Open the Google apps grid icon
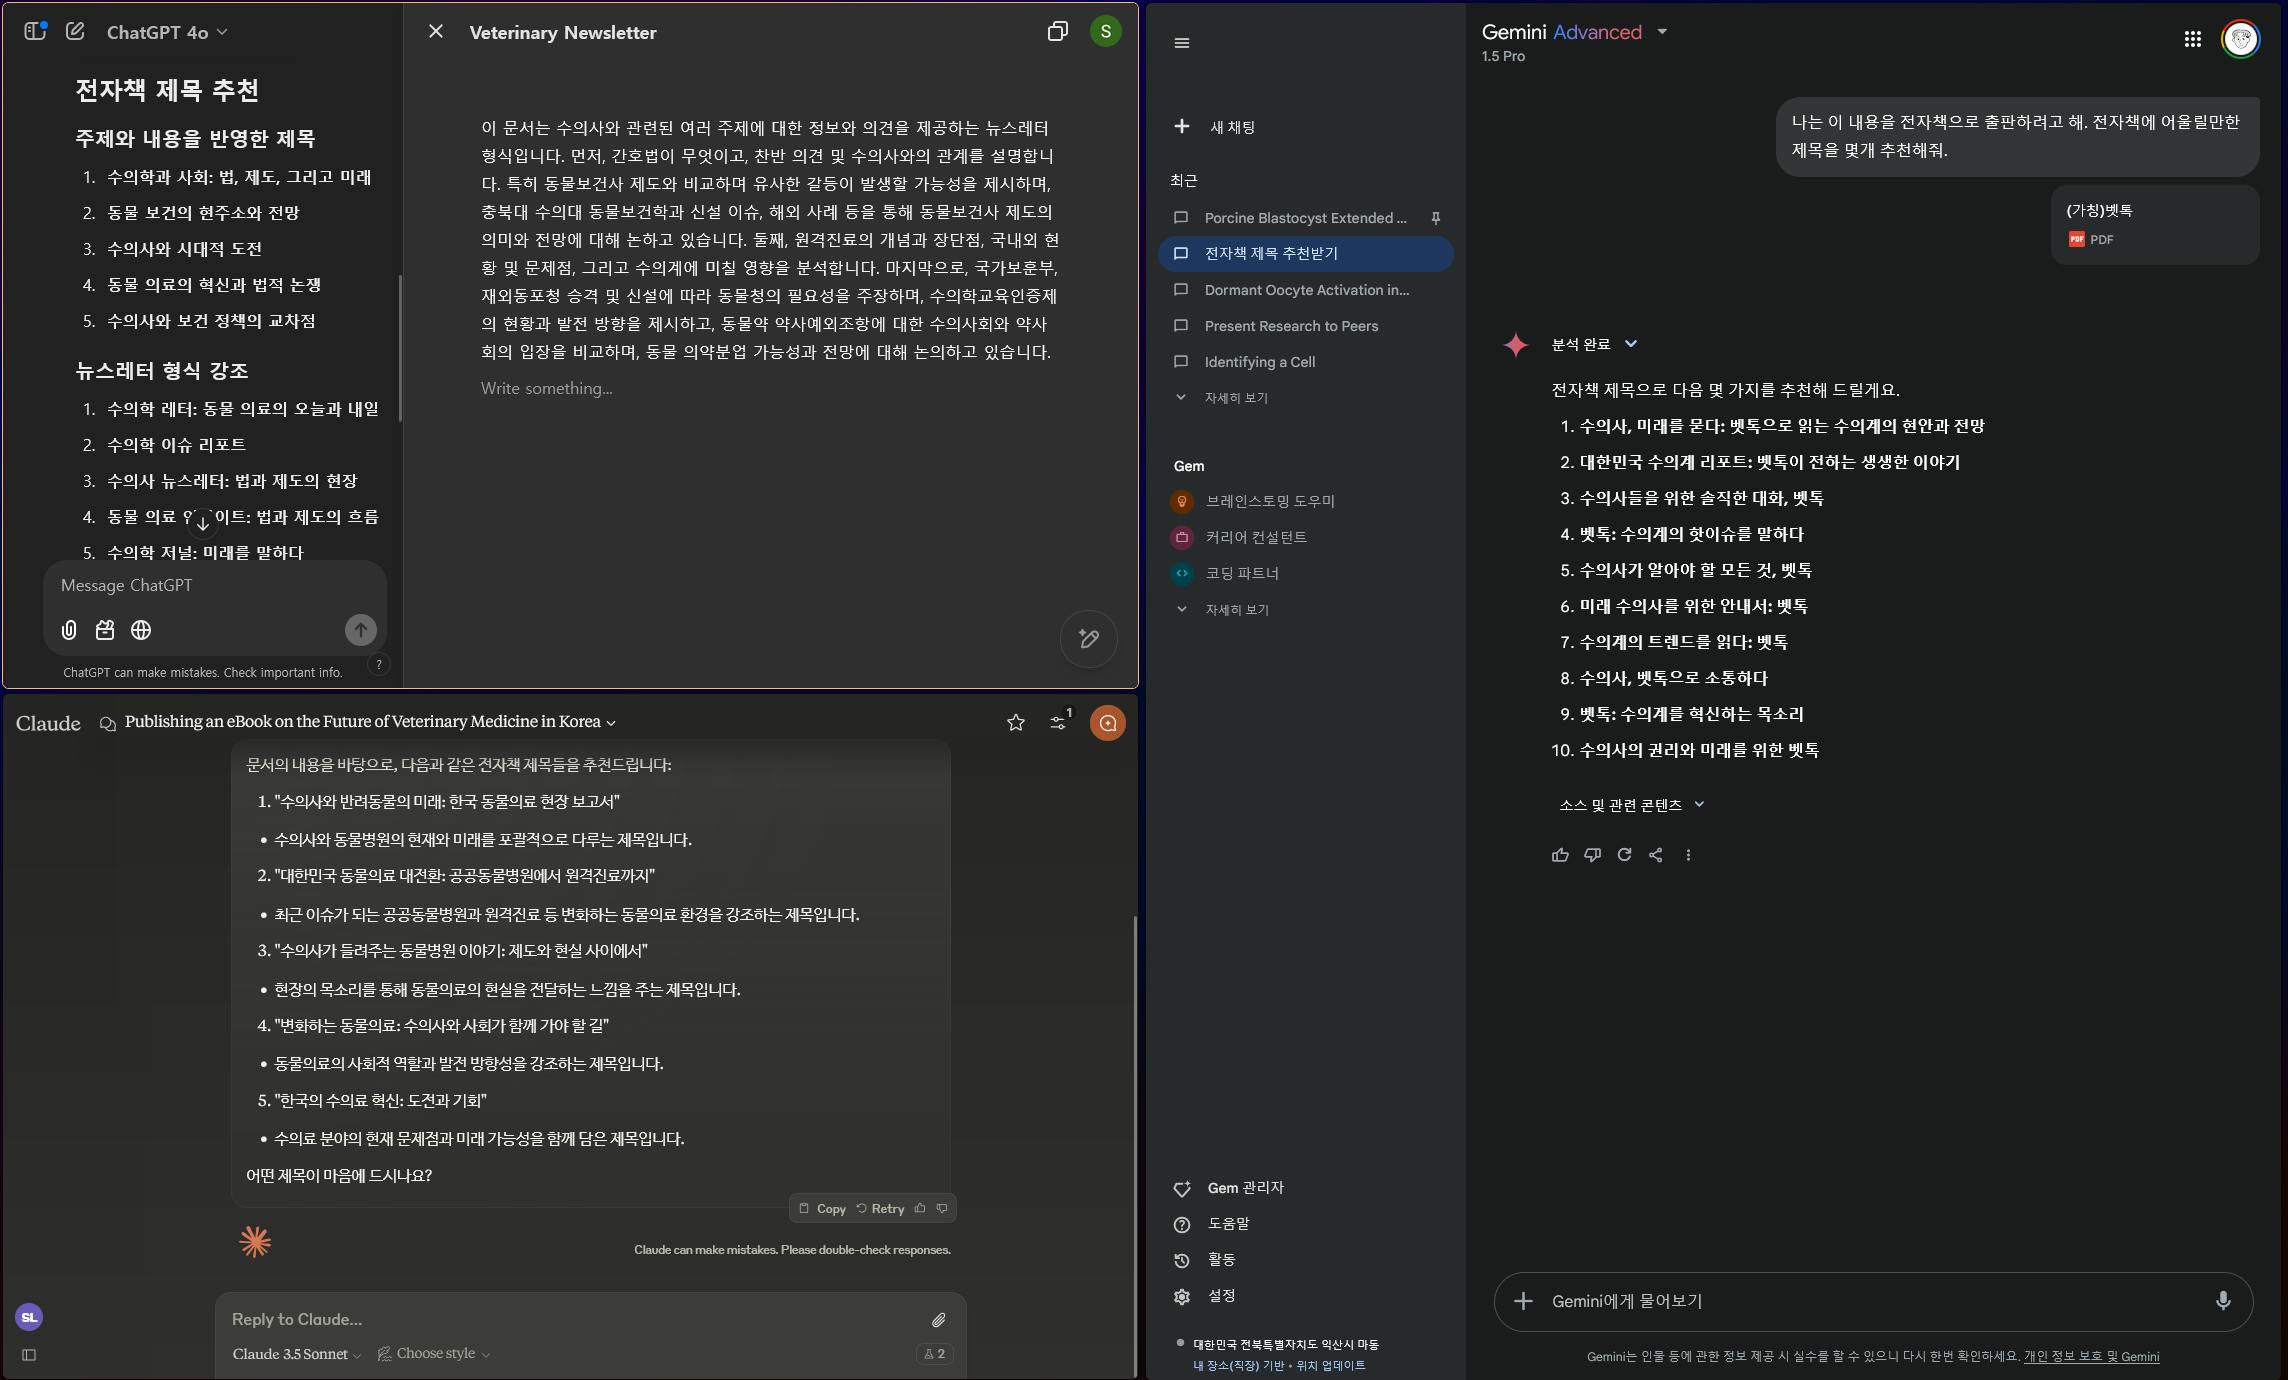This screenshot has width=2288, height=1380. click(2192, 39)
